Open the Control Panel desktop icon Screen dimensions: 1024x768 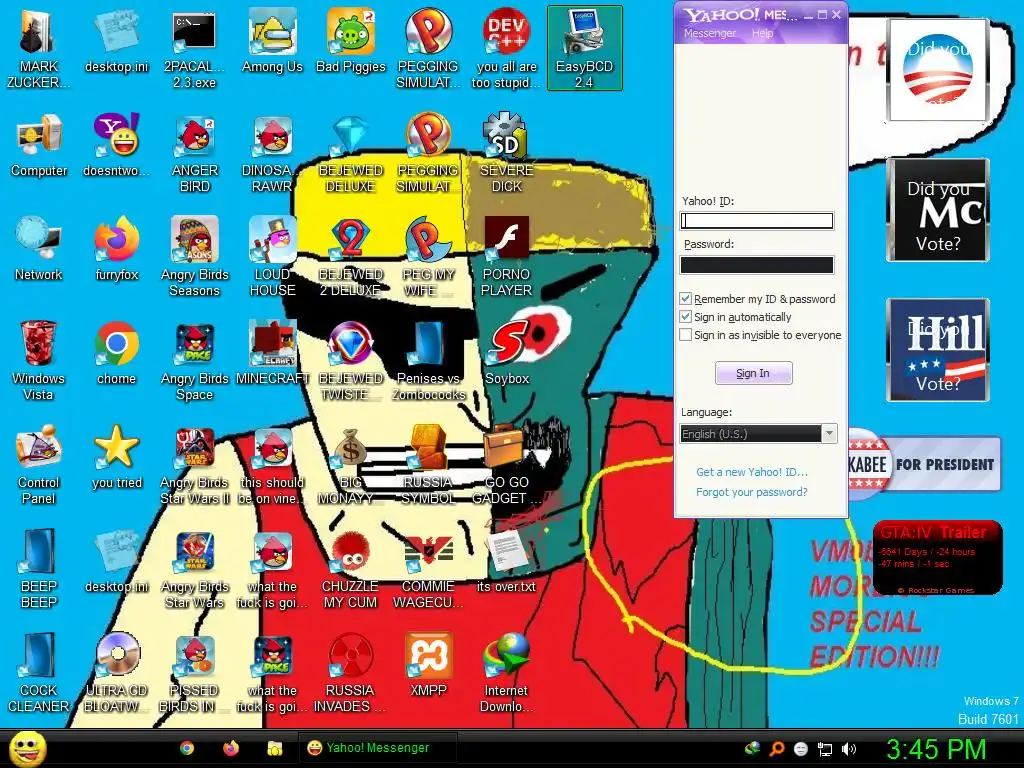coord(39,465)
